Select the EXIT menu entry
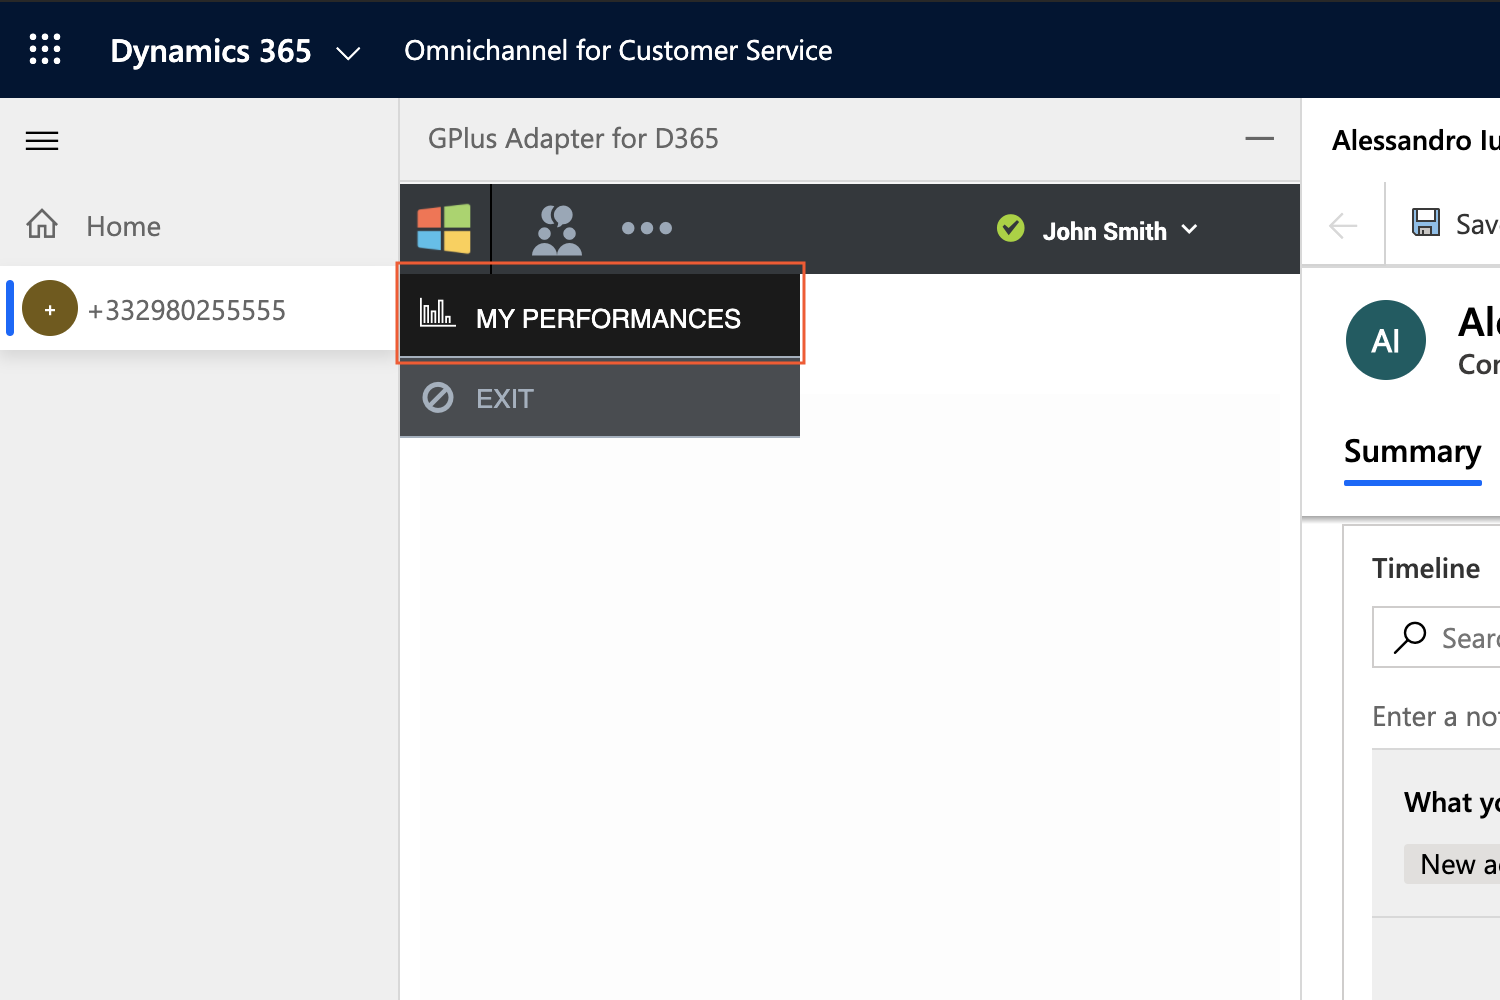Viewport: 1500px width, 1000px height. (x=600, y=398)
